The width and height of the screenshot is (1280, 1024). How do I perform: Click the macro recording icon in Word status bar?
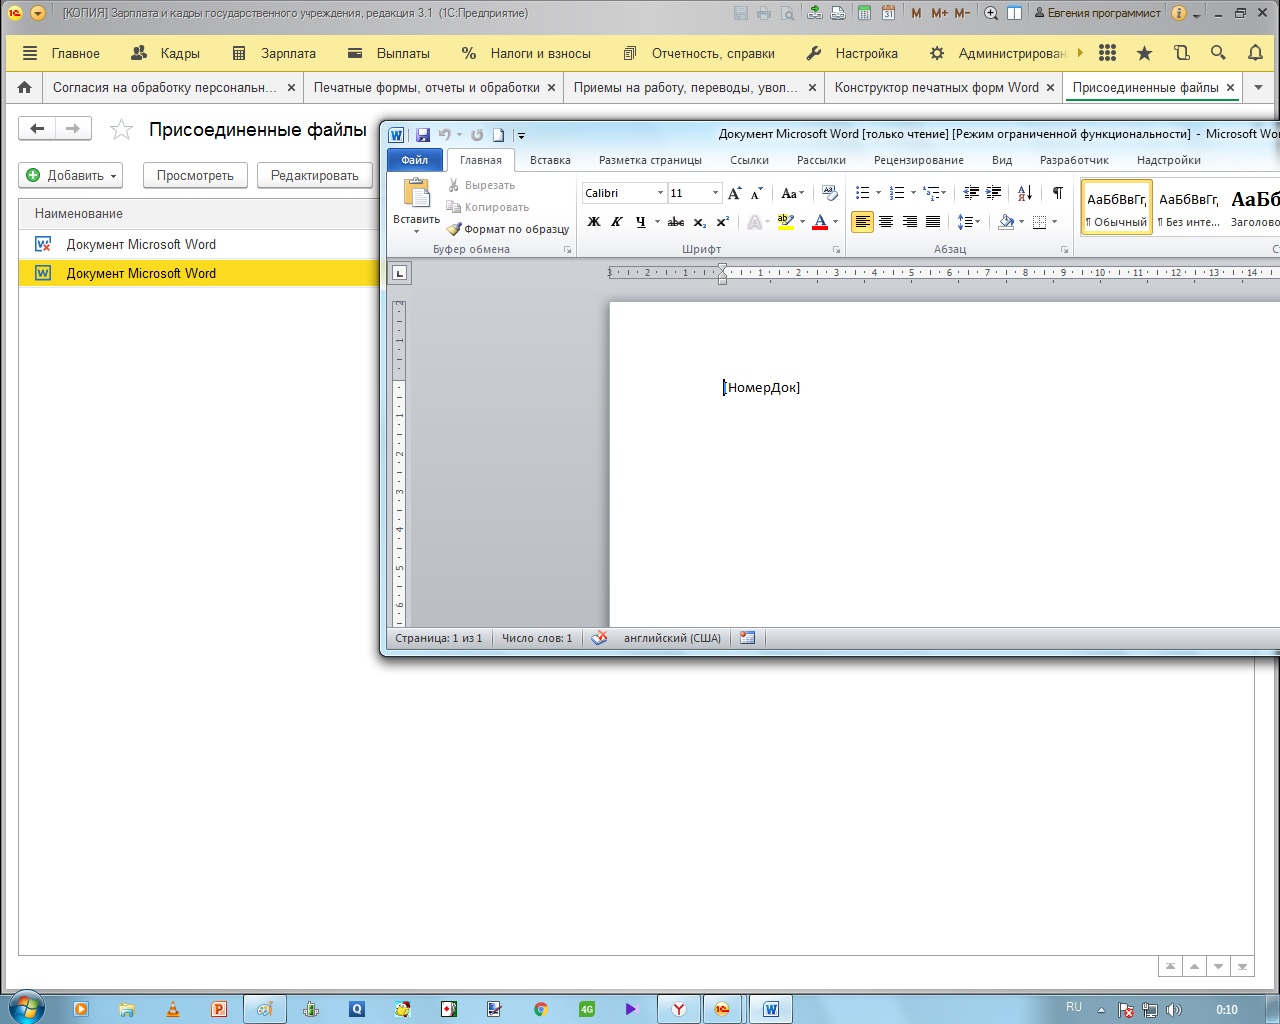(x=747, y=638)
